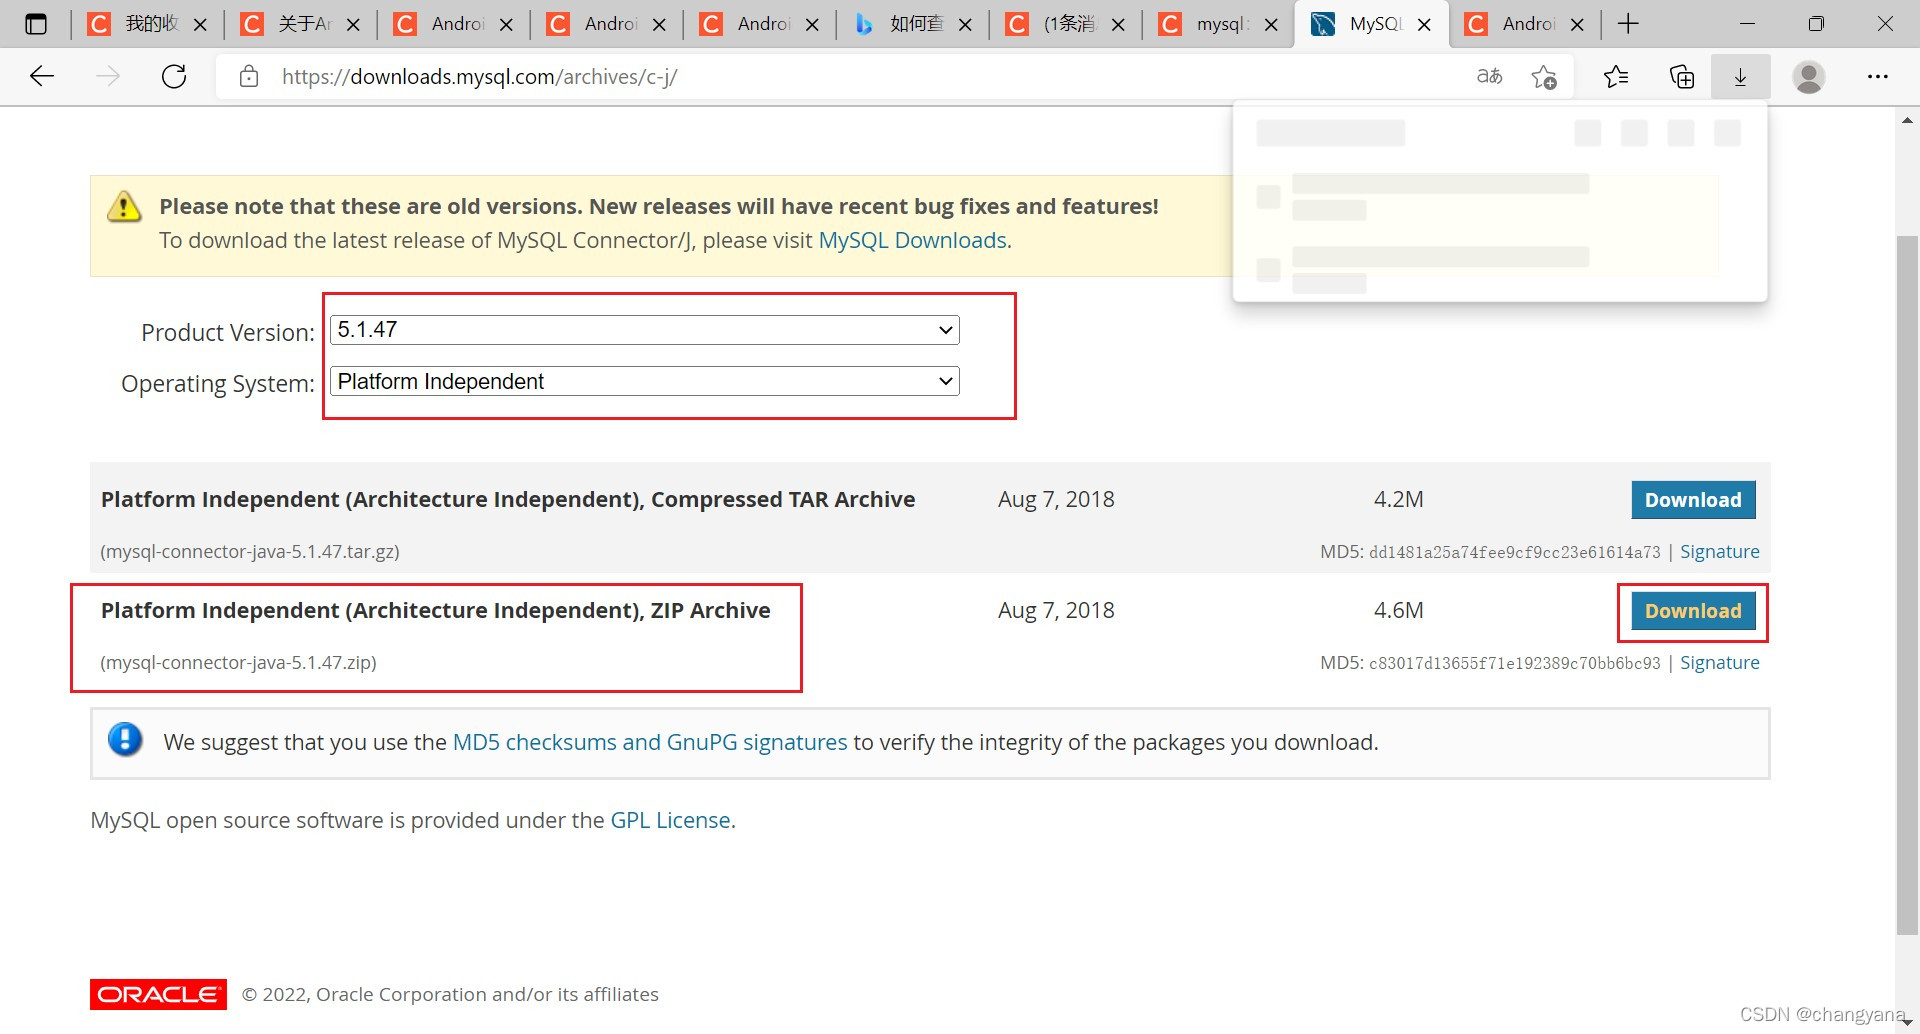The width and height of the screenshot is (1920, 1034).
Task: Open the Collections panel
Action: point(1682,77)
